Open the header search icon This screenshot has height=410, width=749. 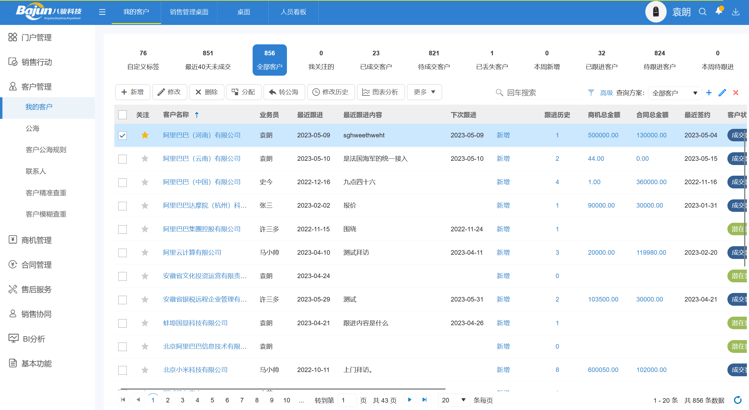703,12
